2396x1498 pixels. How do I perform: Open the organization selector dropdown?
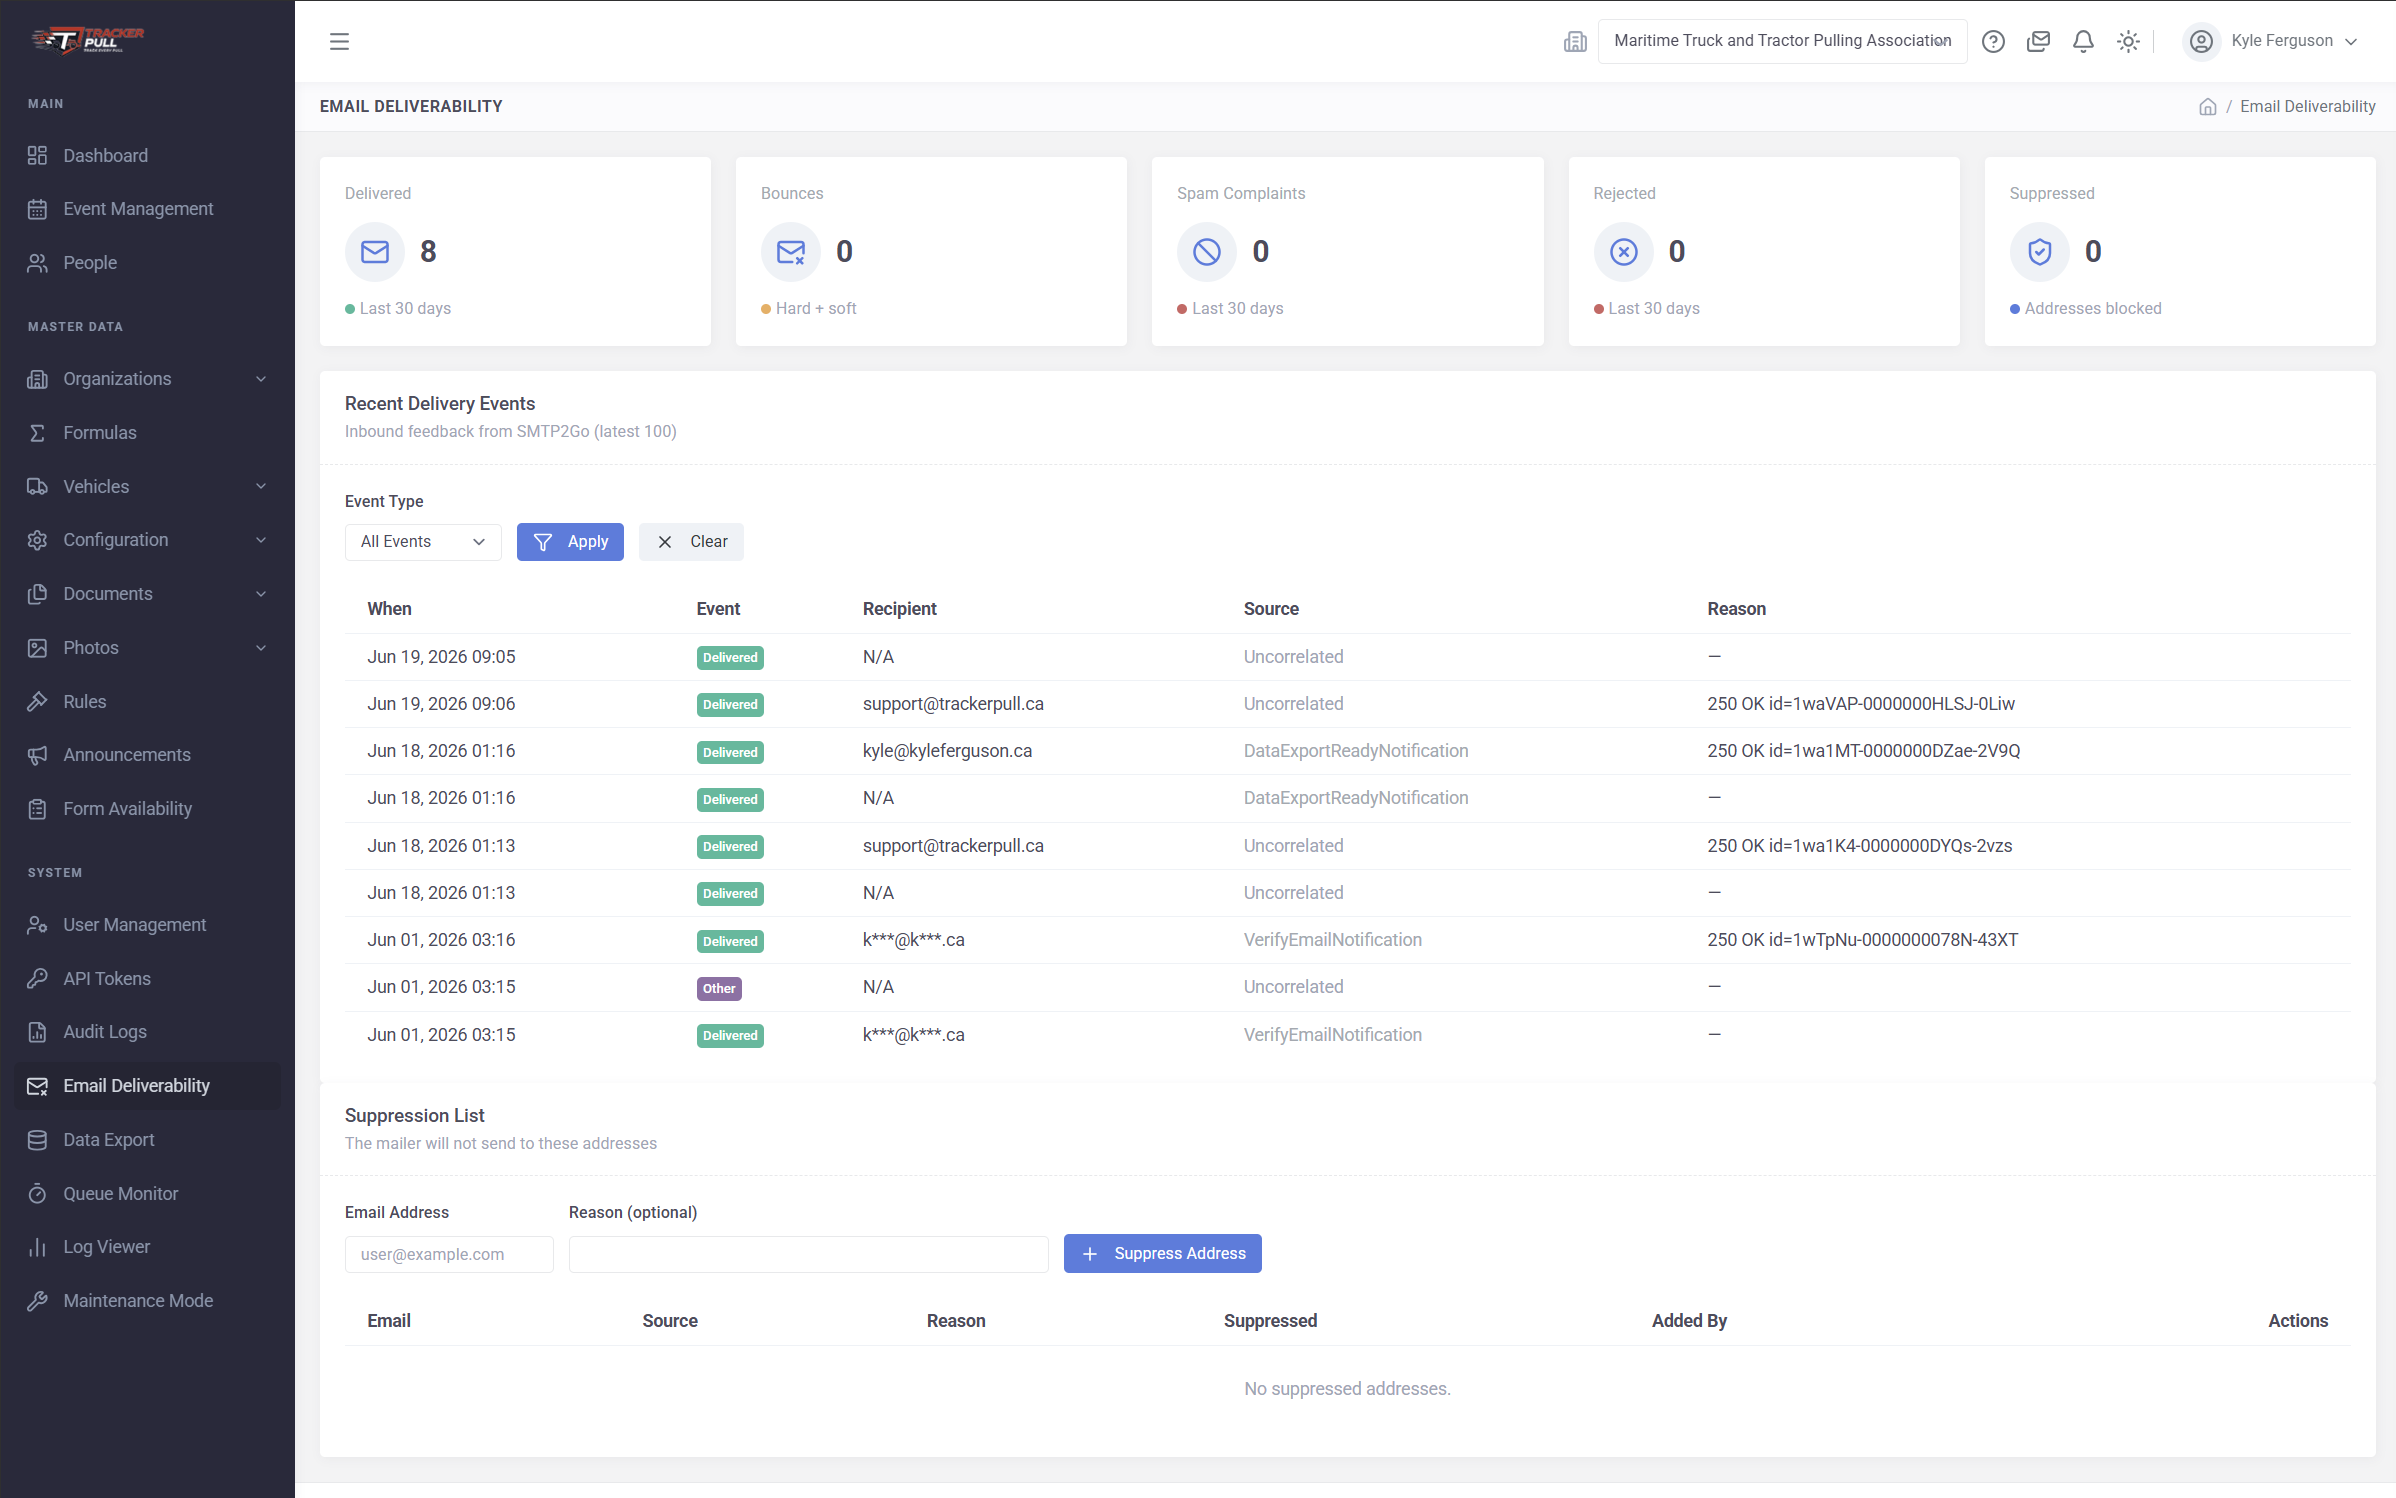pyautogui.click(x=1782, y=41)
